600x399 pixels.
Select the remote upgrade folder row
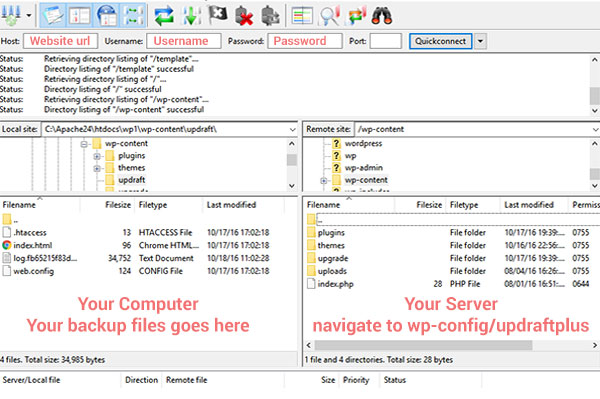tap(452, 258)
